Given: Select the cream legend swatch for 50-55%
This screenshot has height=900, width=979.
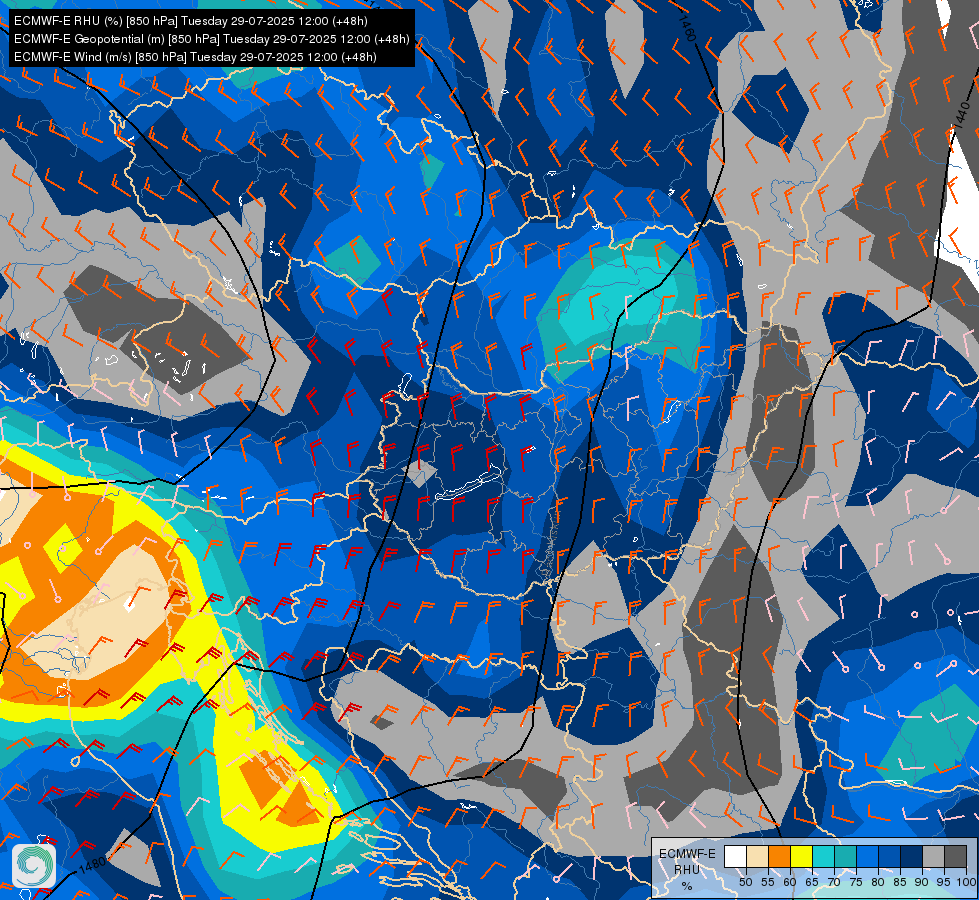Looking at the screenshot, I should (x=757, y=856).
